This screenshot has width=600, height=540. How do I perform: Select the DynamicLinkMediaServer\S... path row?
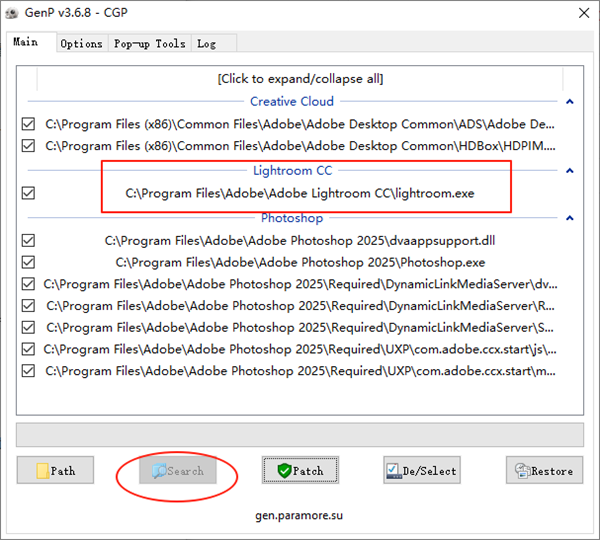point(300,328)
